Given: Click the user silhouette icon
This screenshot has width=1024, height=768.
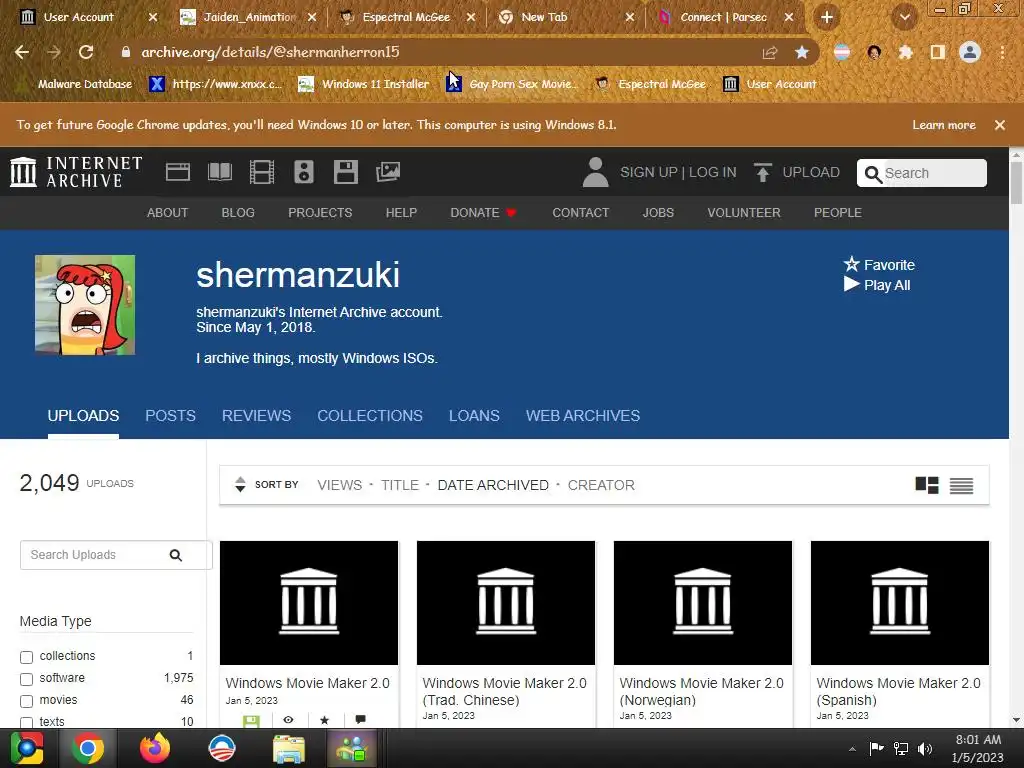Looking at the screenshot, I should [596, 172].
